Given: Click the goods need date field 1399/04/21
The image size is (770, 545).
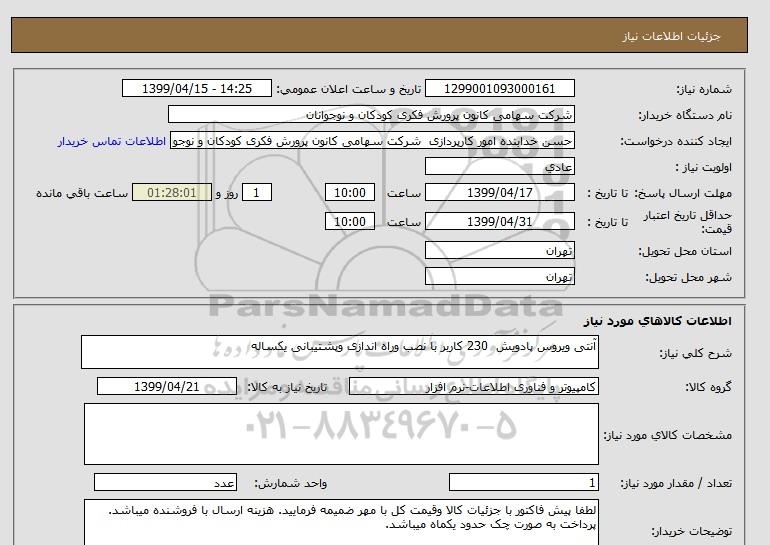Looking at the screenshot, I should tap(167, 386).
